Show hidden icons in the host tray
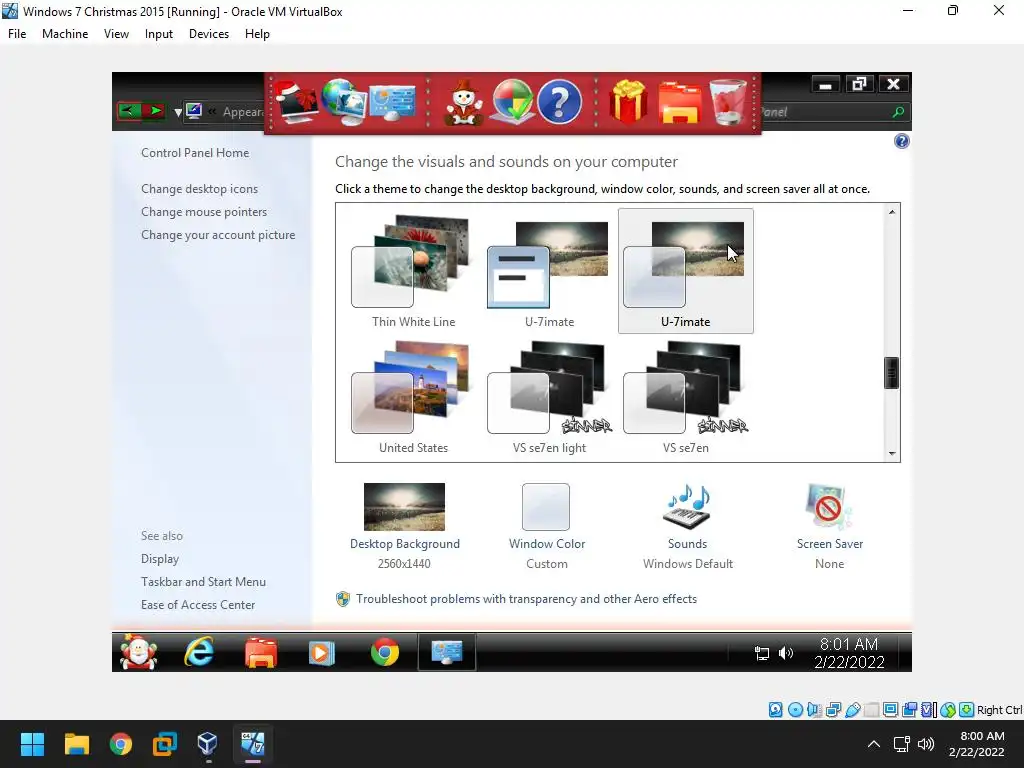This screenshot has height=768, width=1024. coord(873,744)
